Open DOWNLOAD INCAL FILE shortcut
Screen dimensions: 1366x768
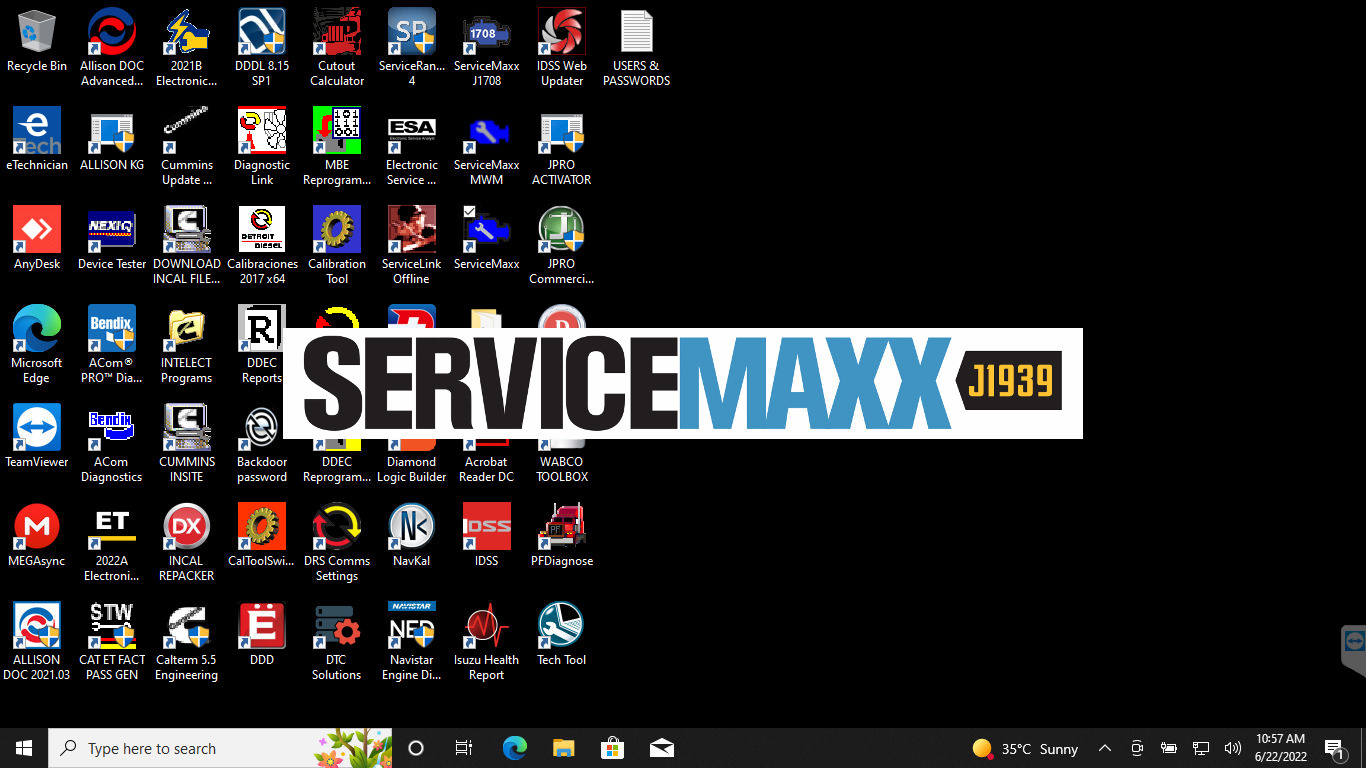click(186, 245)
